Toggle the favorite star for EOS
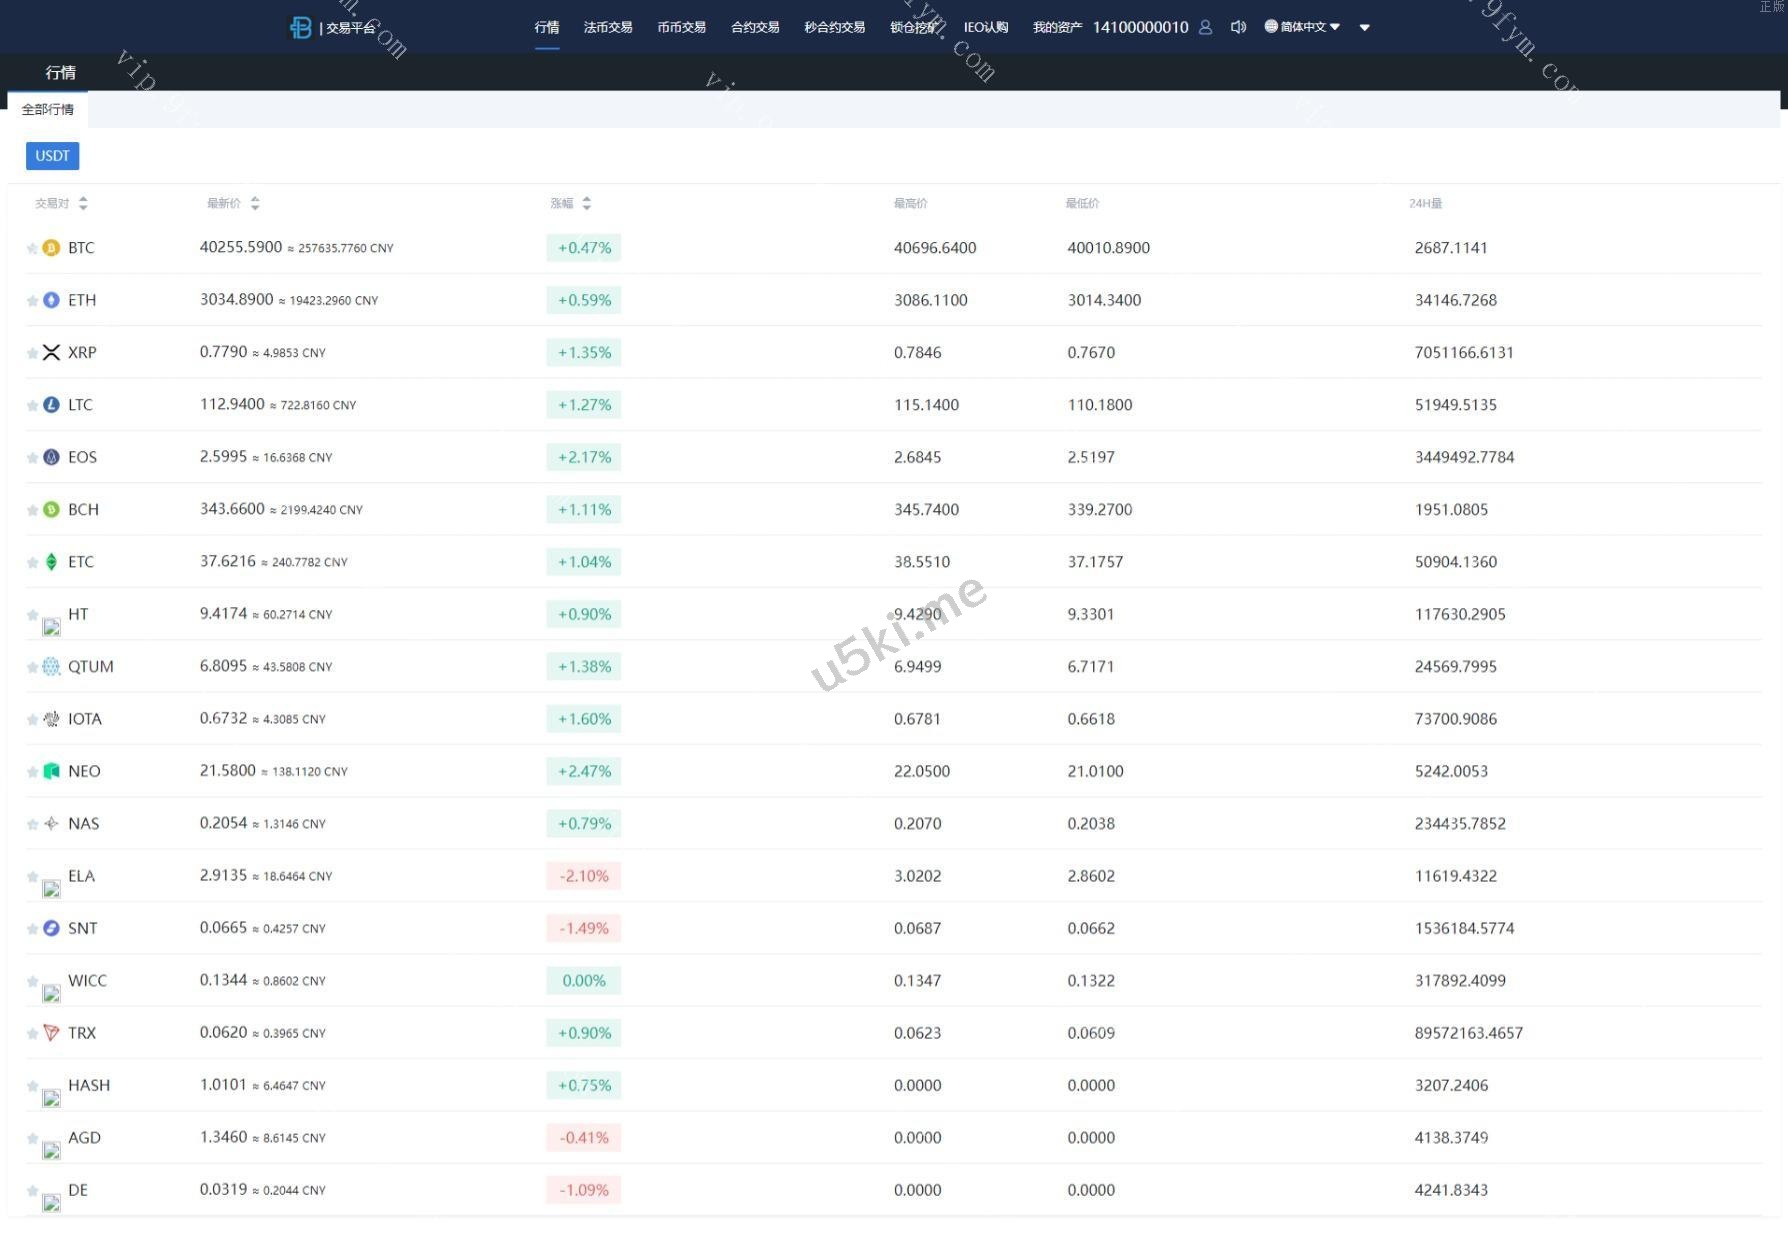The image size is (1788, 1252). click(32, 458)
